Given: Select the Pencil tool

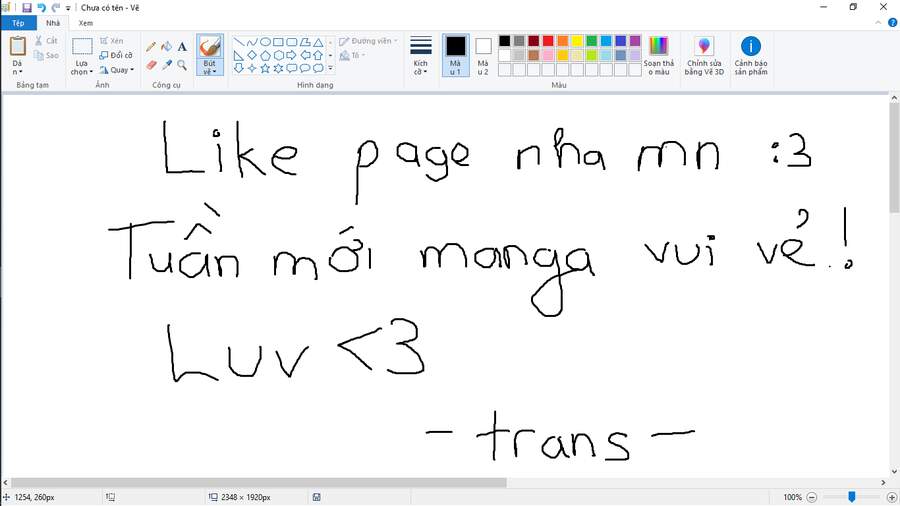Looking at the screenshot, I should click(151, 46).
